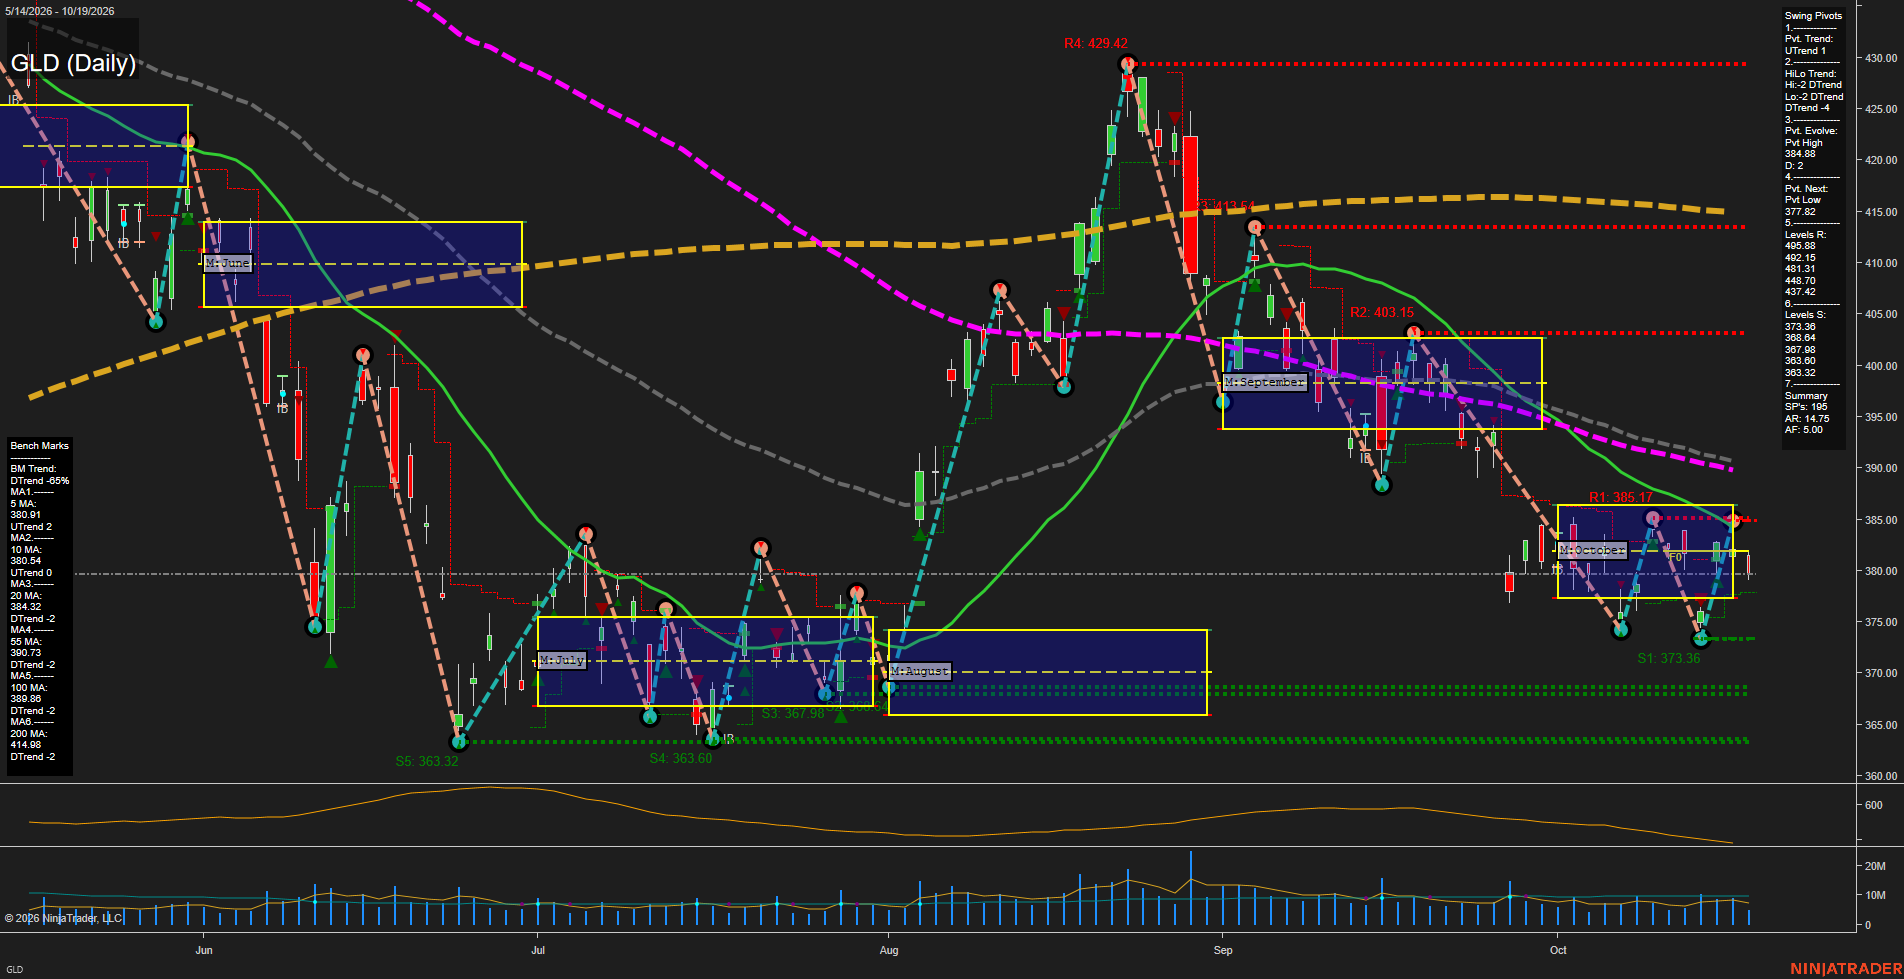Click the Oct label on time axis
This screenshot has width=1904, height=979.
pos(1558,950)
